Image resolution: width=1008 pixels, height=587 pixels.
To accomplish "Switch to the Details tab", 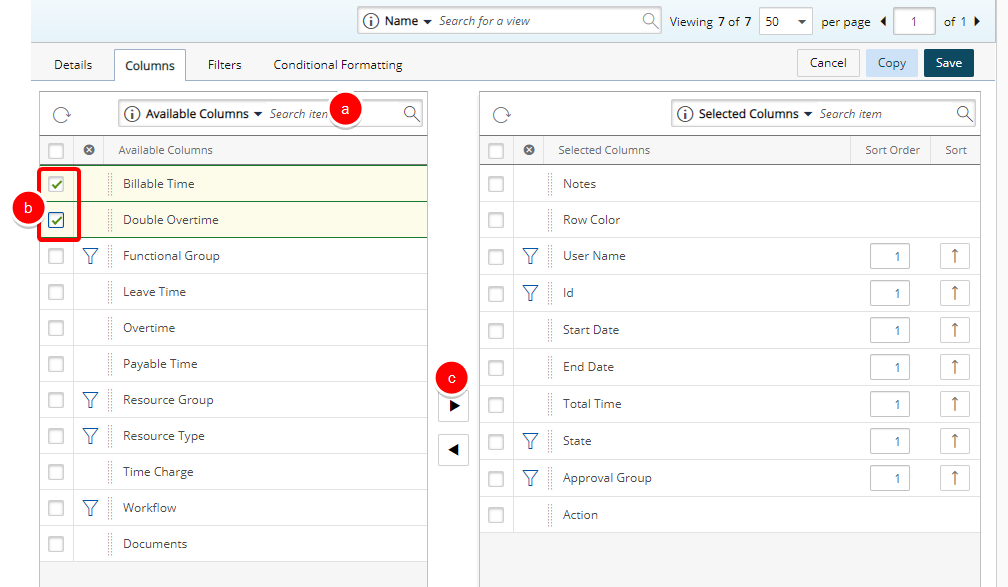I will coord(73,65).
